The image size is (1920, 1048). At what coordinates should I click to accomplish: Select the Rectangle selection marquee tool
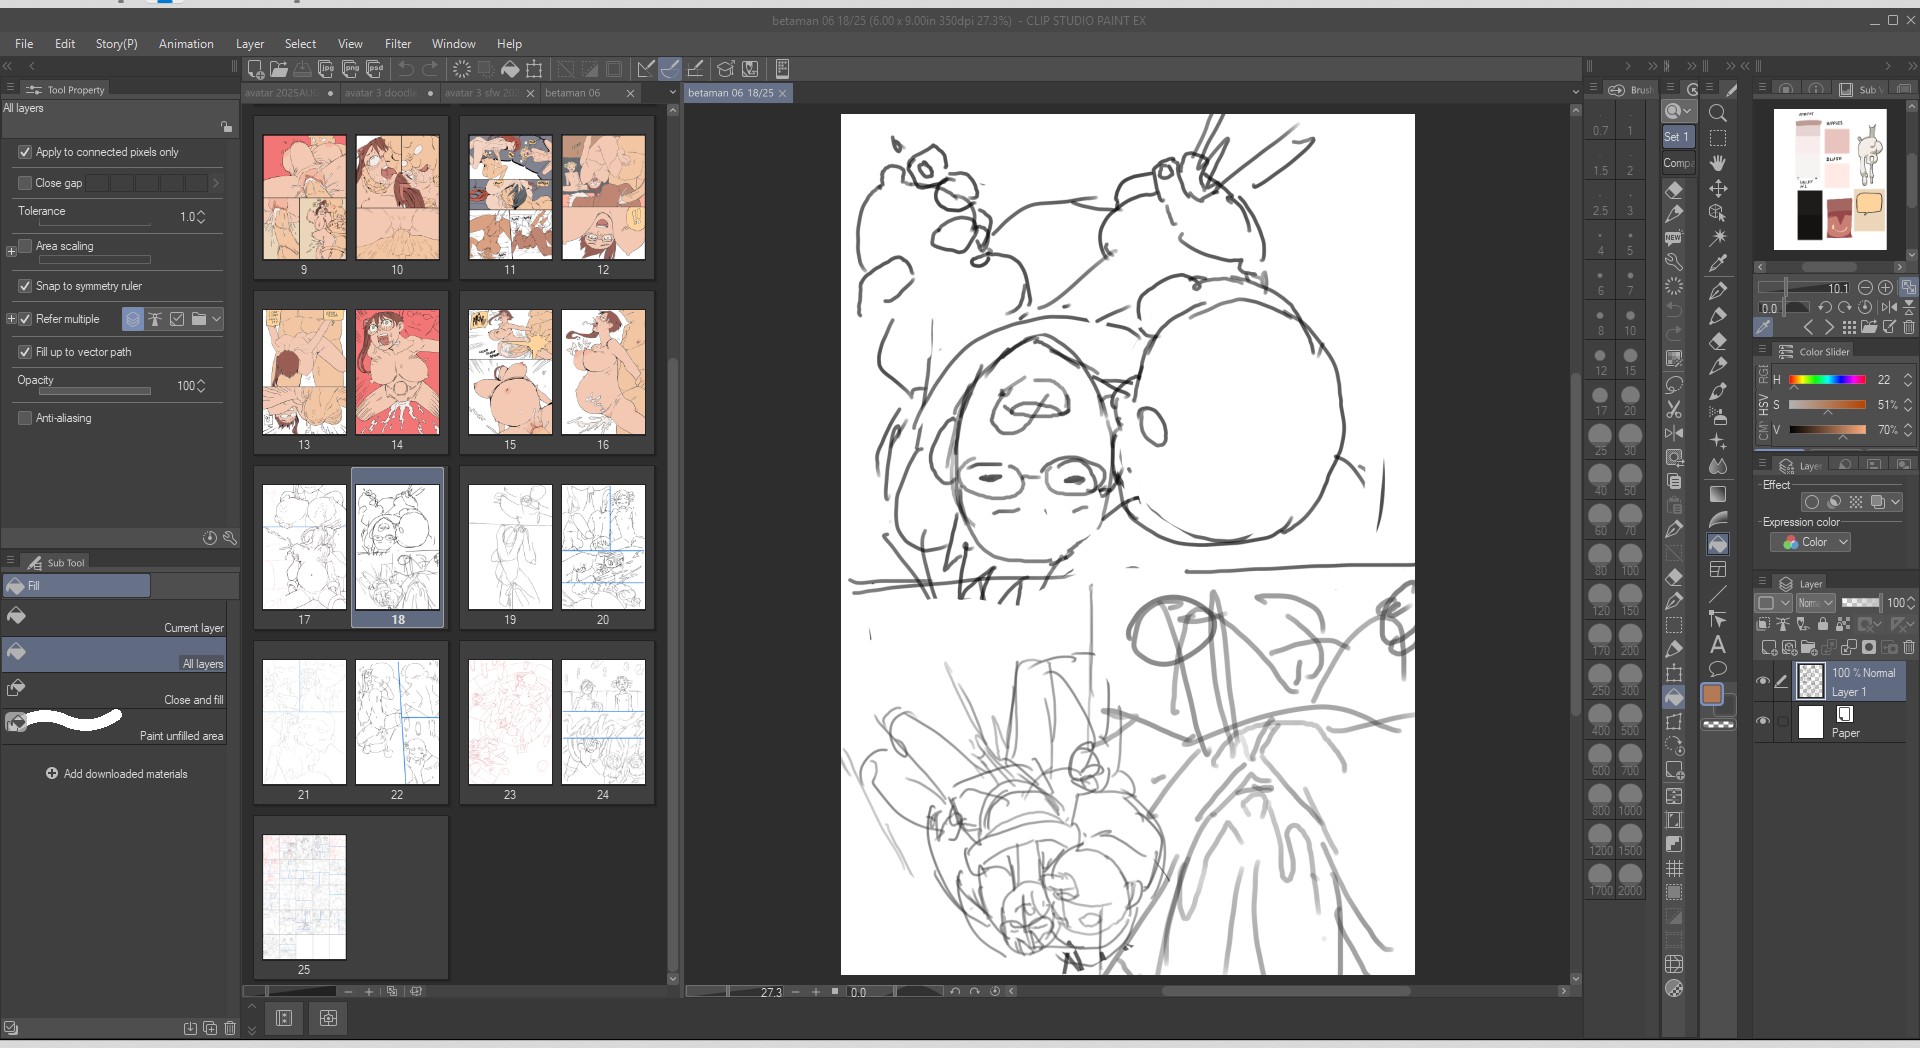(1718, 138)
